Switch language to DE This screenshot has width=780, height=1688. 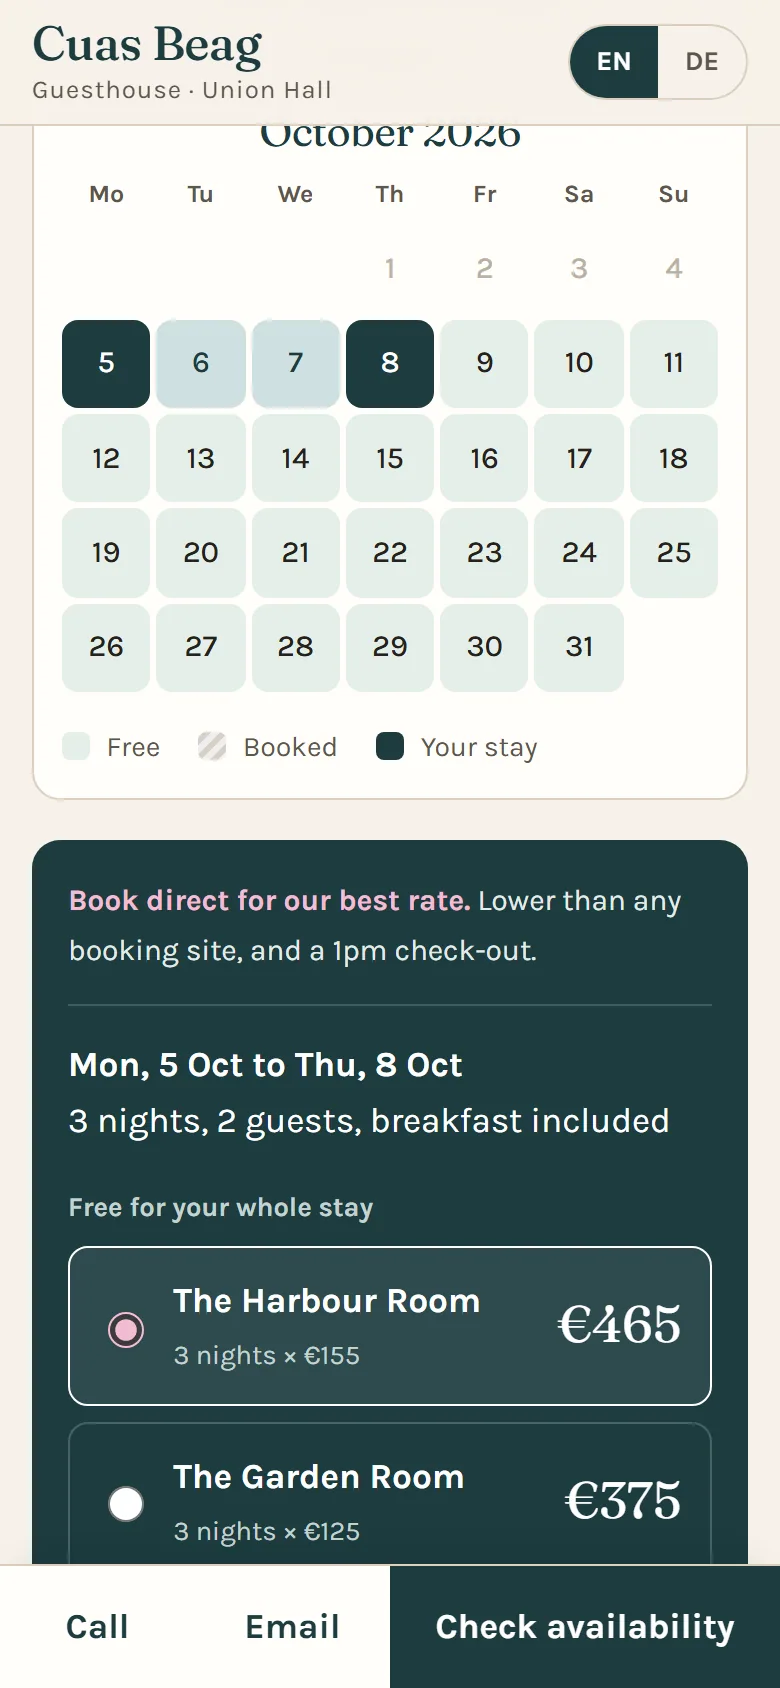702,62
